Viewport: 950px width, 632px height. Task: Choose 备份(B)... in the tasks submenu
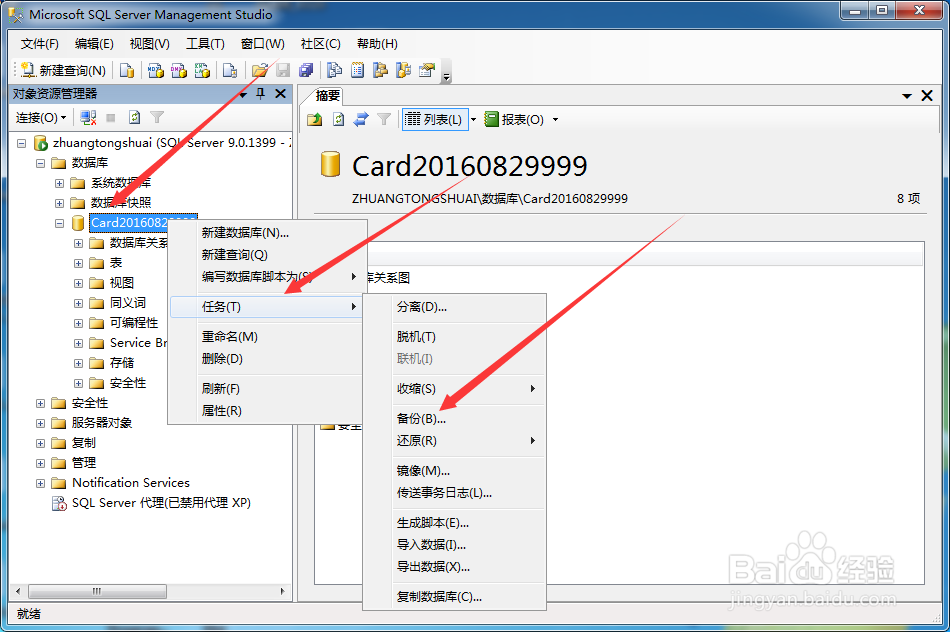tap(454, 419)
